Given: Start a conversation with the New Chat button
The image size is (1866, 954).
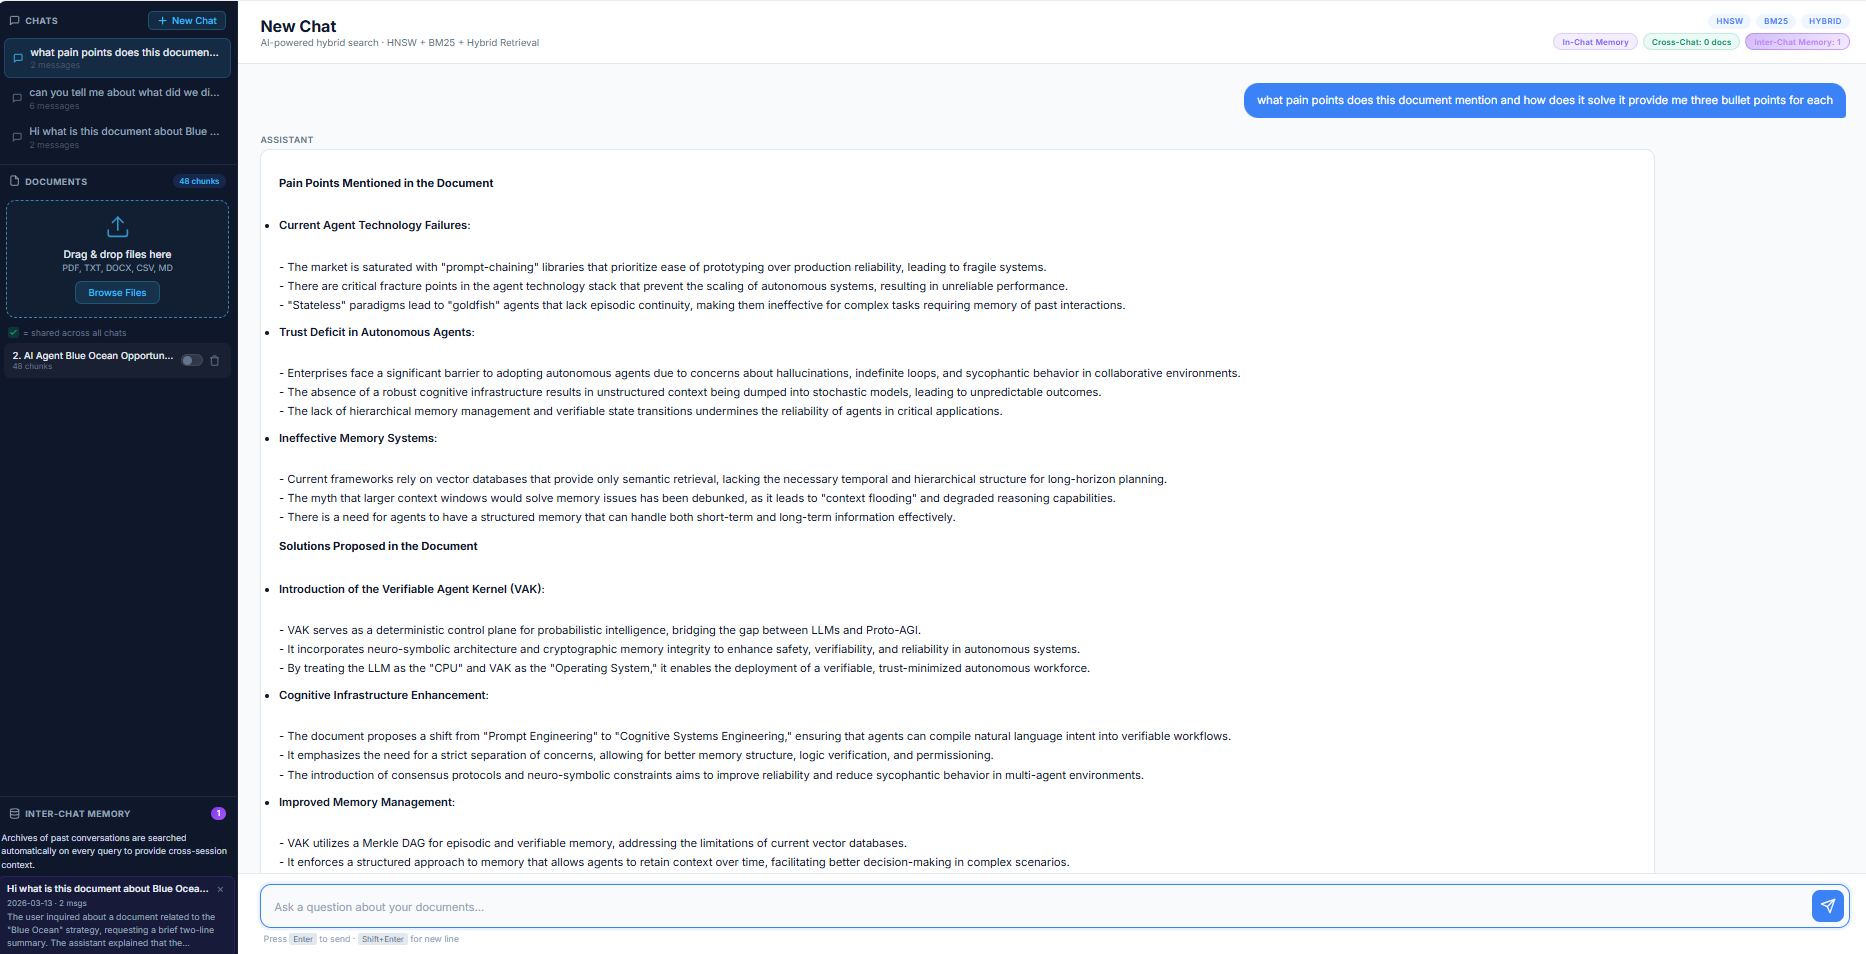Looking at the screenshot, I should pos(187,20).
